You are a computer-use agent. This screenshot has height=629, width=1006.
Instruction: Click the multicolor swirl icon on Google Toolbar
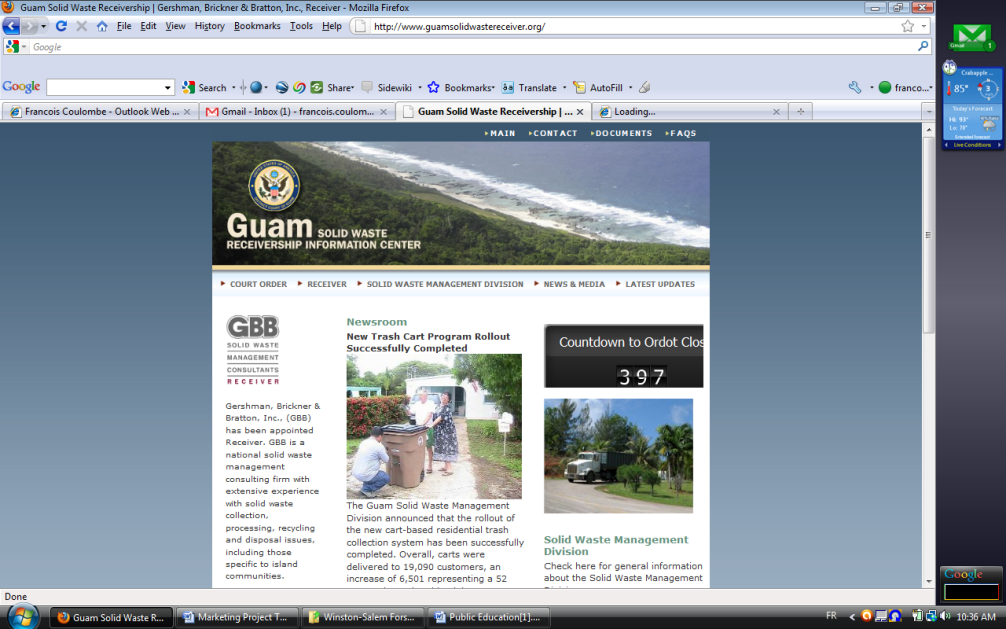point(299,87)
